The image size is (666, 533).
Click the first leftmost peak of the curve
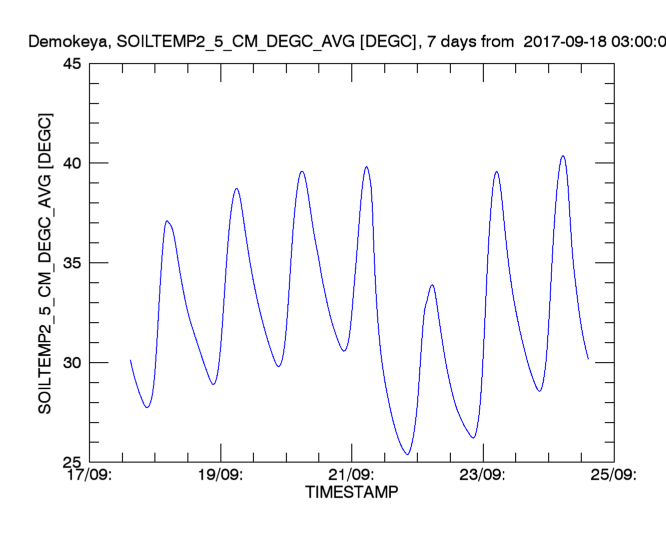tap(167, 221)
